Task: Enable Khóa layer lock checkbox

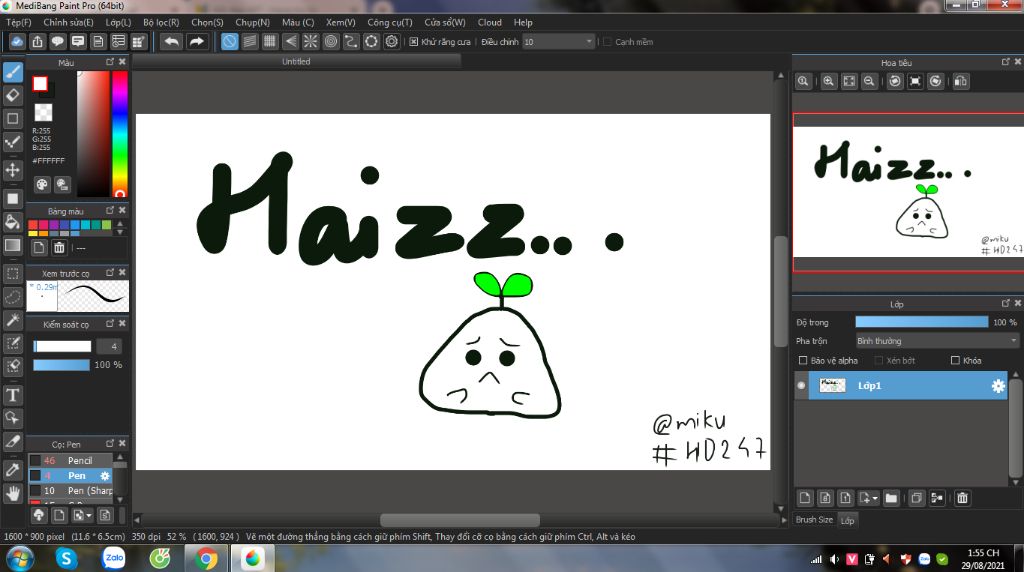Action: [x=955, y=360]
